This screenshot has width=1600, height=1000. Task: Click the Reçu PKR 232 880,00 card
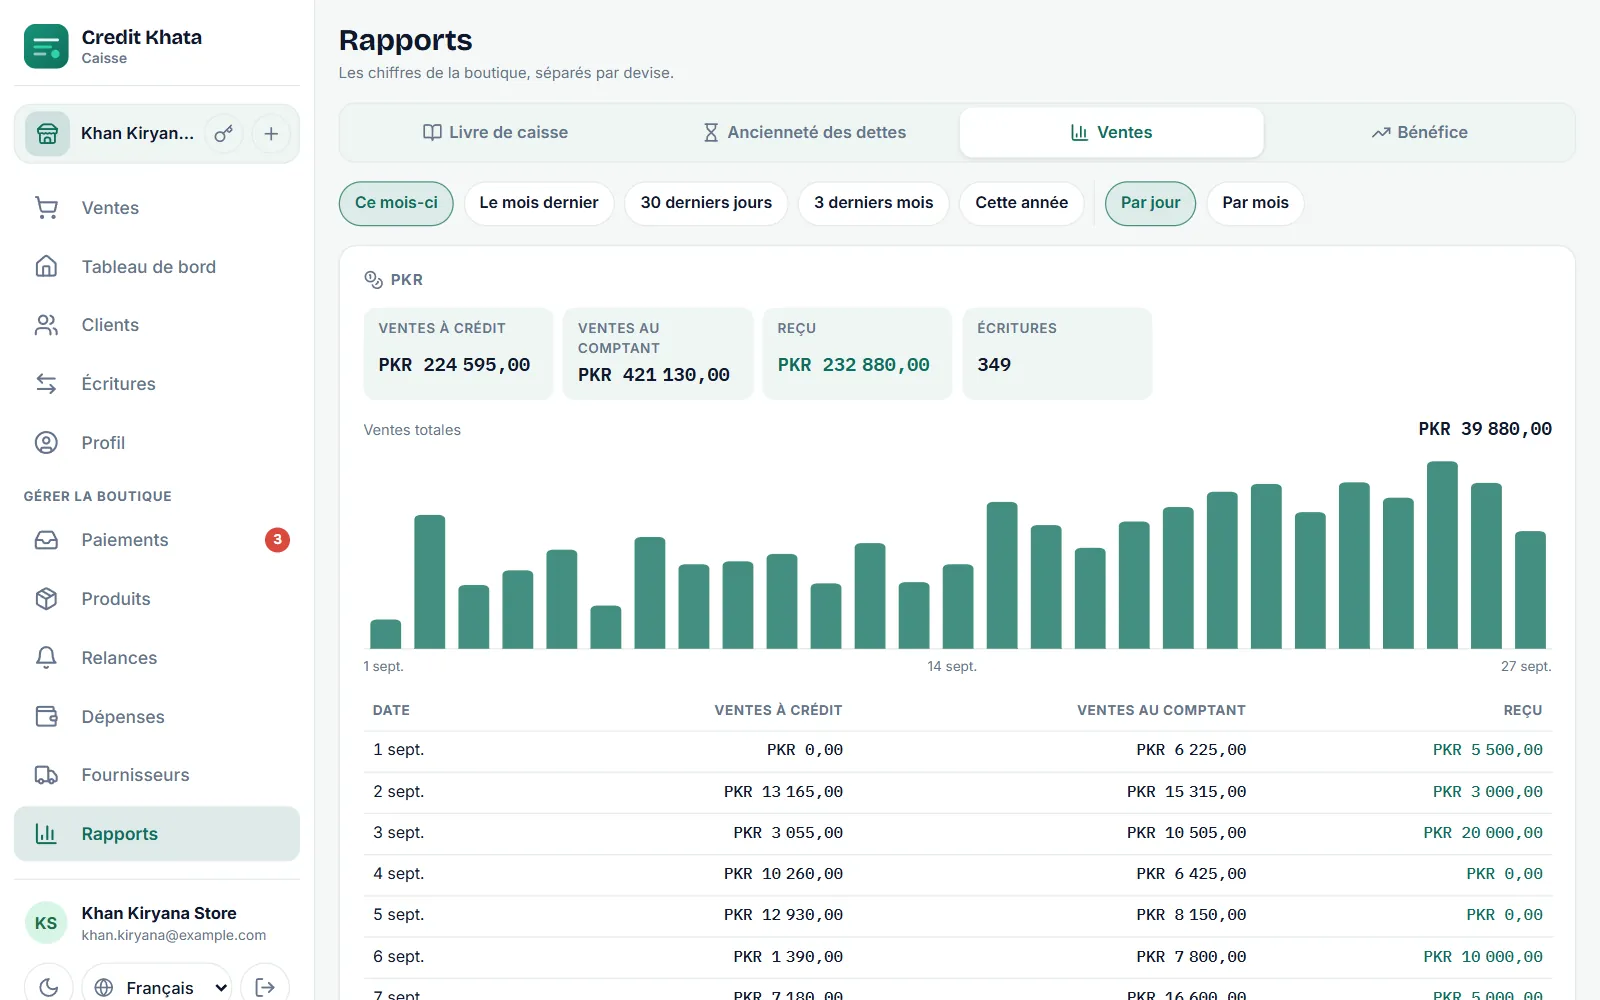857,354
